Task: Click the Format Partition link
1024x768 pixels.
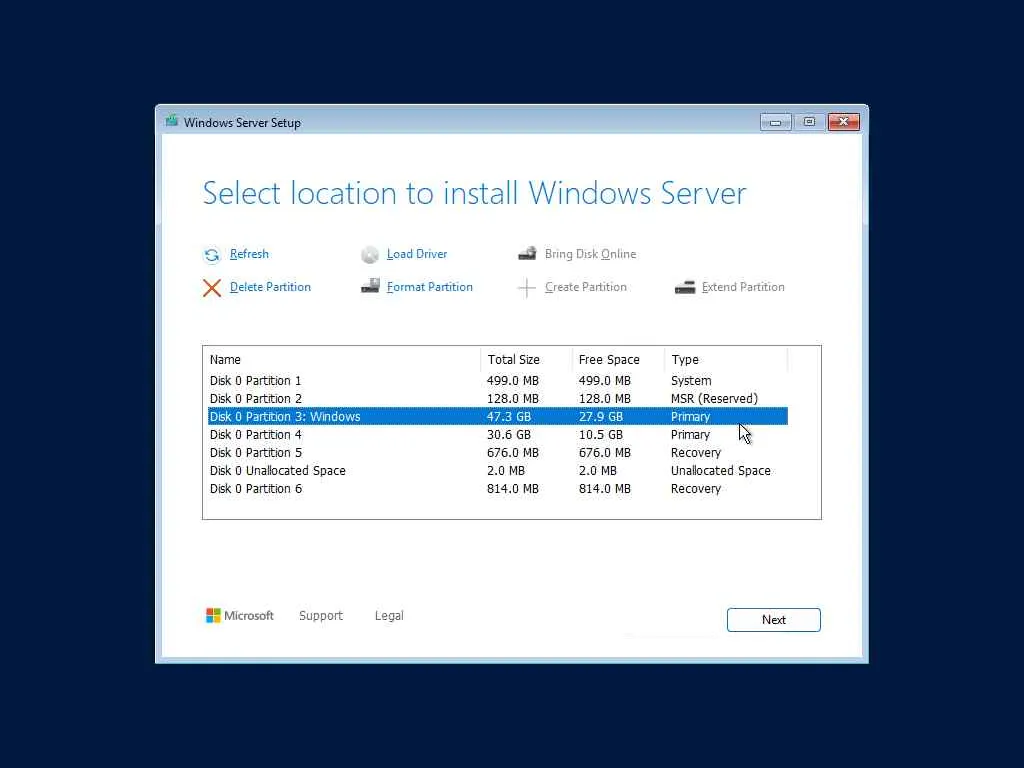Action: tap(429, 287)
